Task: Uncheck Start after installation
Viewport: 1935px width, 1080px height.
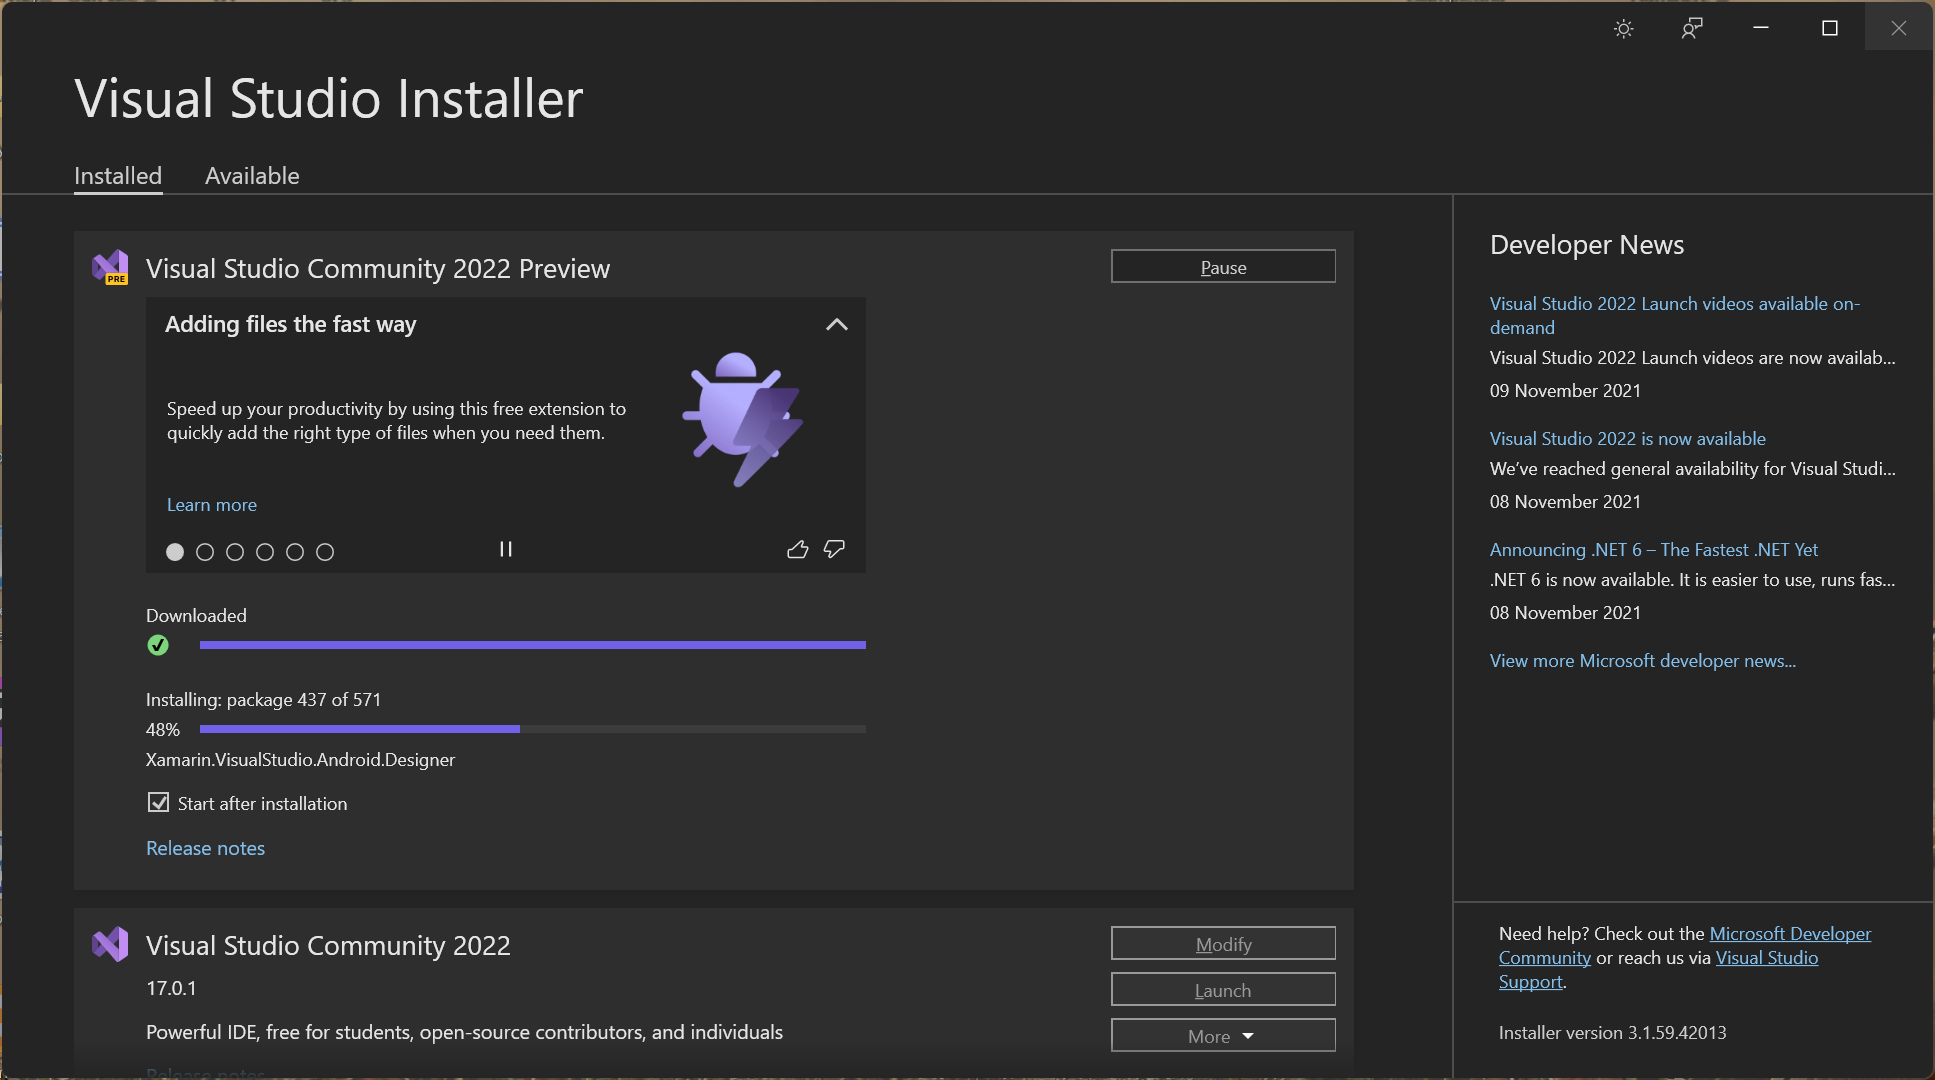Action: click(x=159, y=802)
